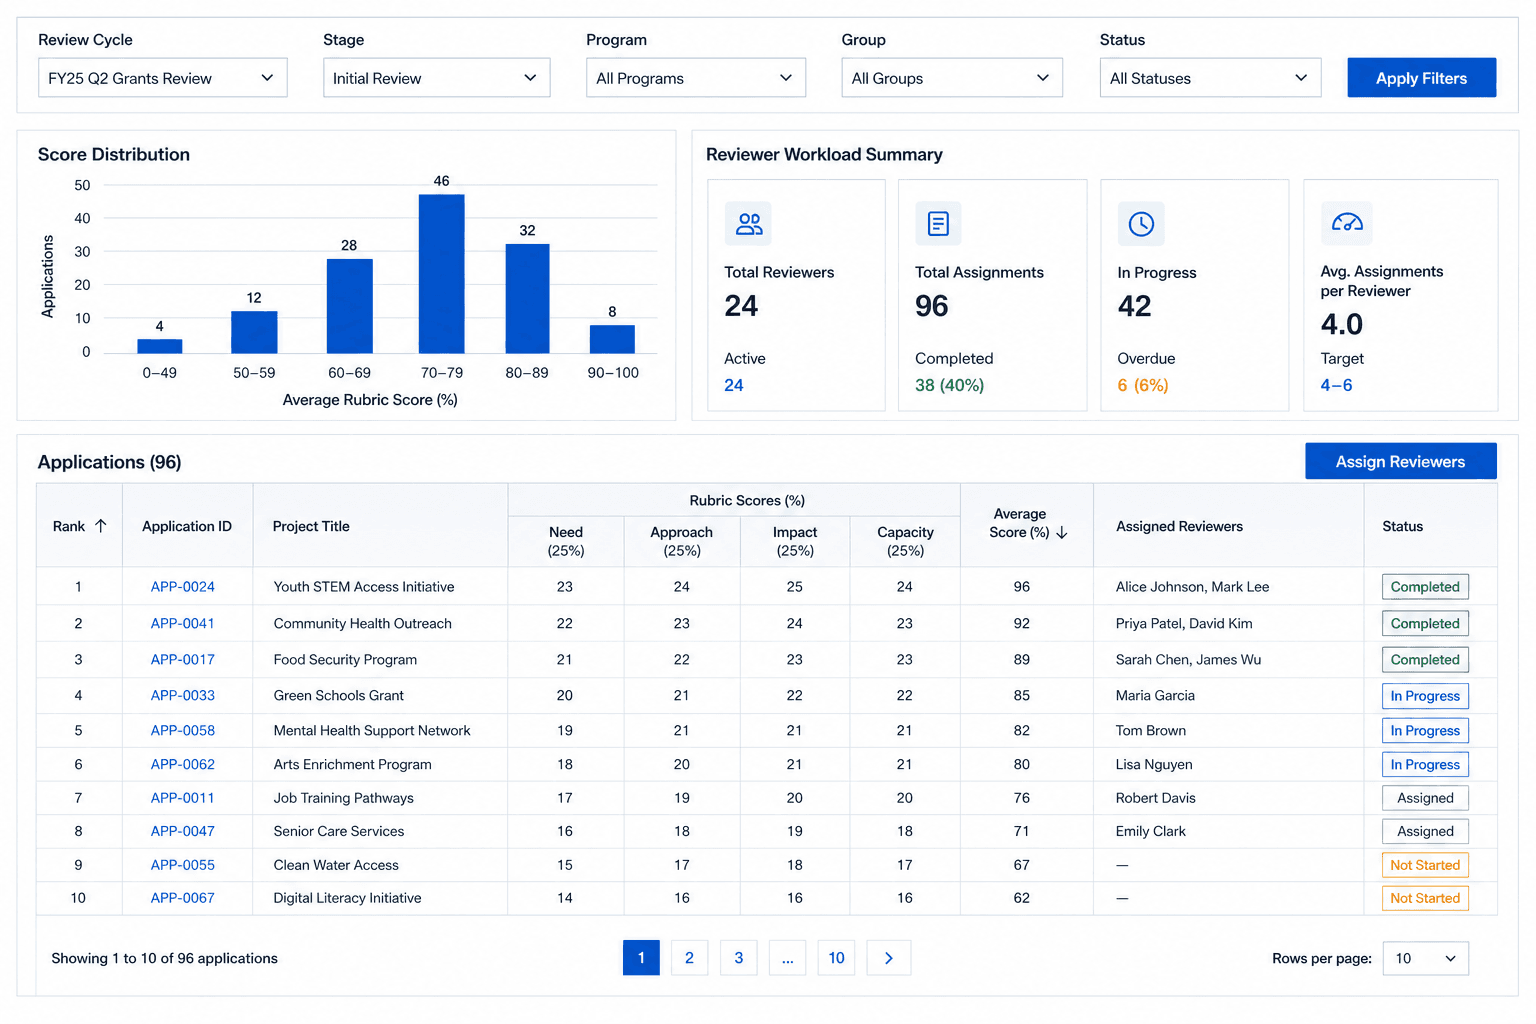Viewport: 1536px width, 1024px height.
Task: Click the 80–89 score bar
Action: click(527, 298)
